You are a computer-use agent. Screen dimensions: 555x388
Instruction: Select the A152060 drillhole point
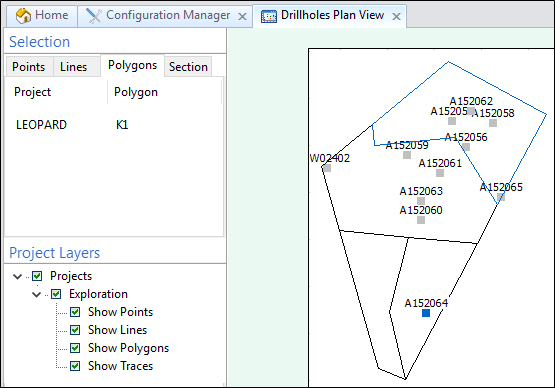point(421,220)
